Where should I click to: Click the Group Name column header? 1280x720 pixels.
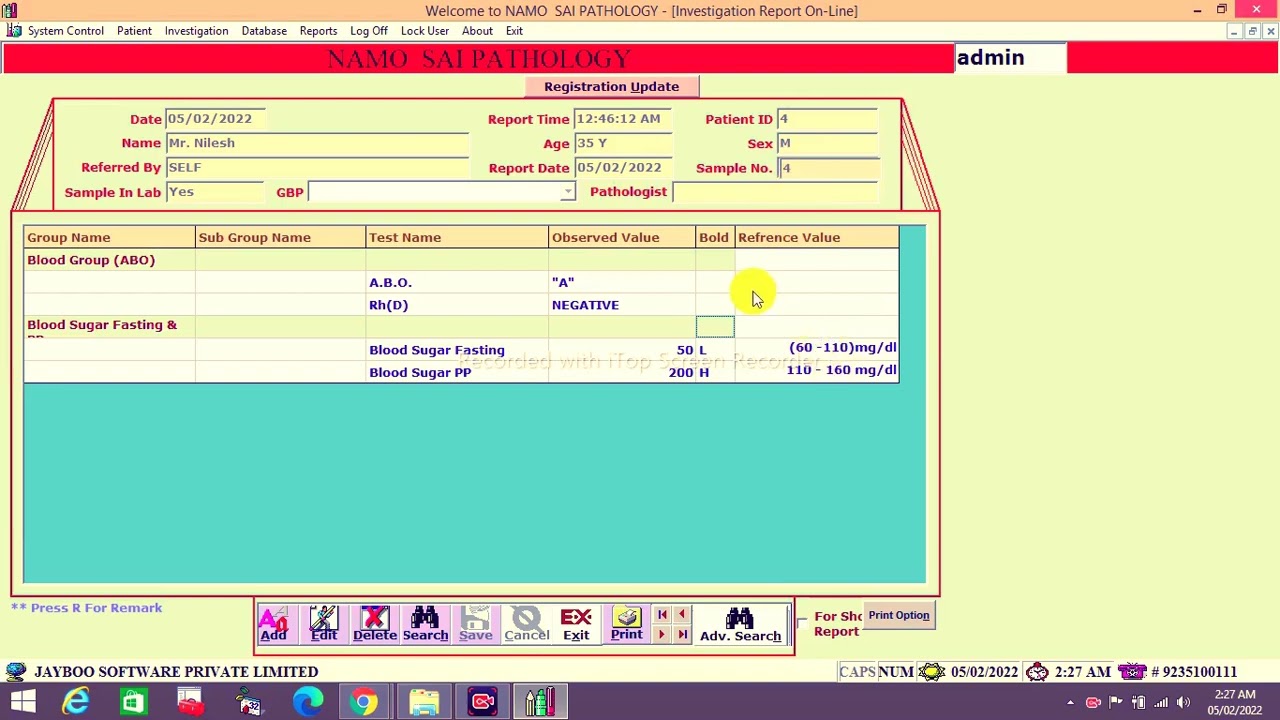pos(110,238)
